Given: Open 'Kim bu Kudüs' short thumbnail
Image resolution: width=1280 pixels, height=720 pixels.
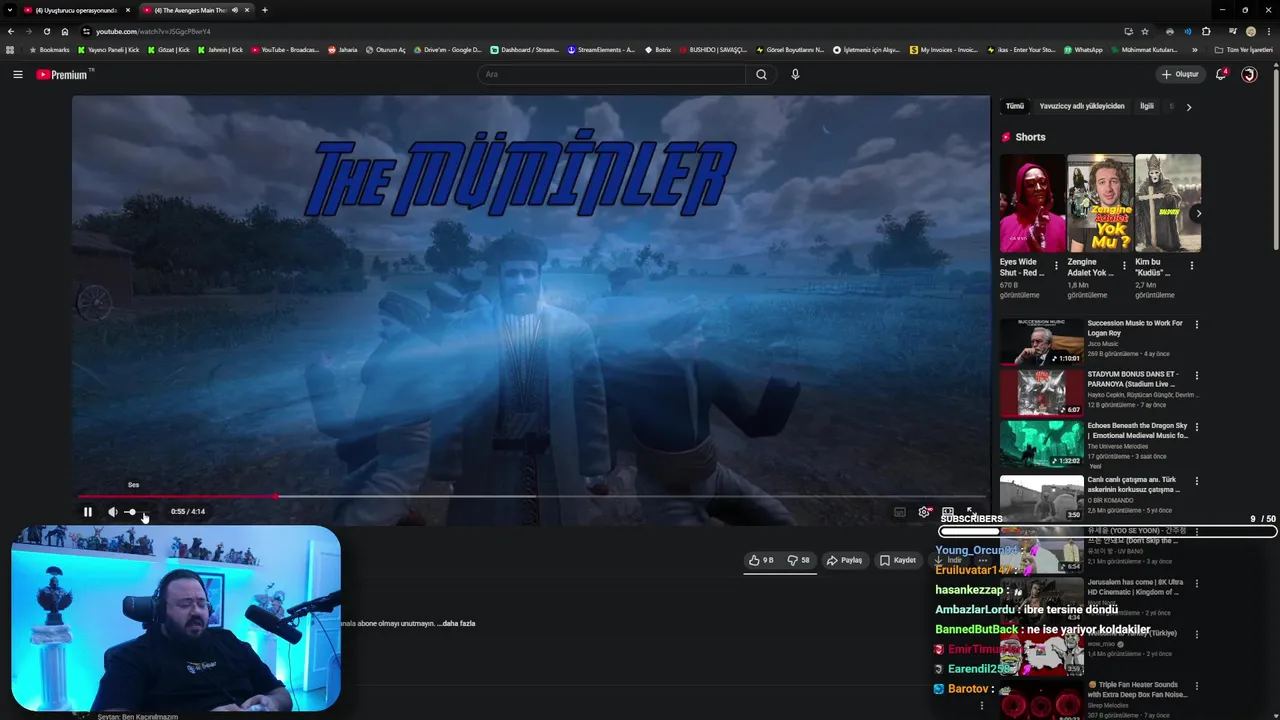Looking at the screenshot, I should tap(1168, 203).
